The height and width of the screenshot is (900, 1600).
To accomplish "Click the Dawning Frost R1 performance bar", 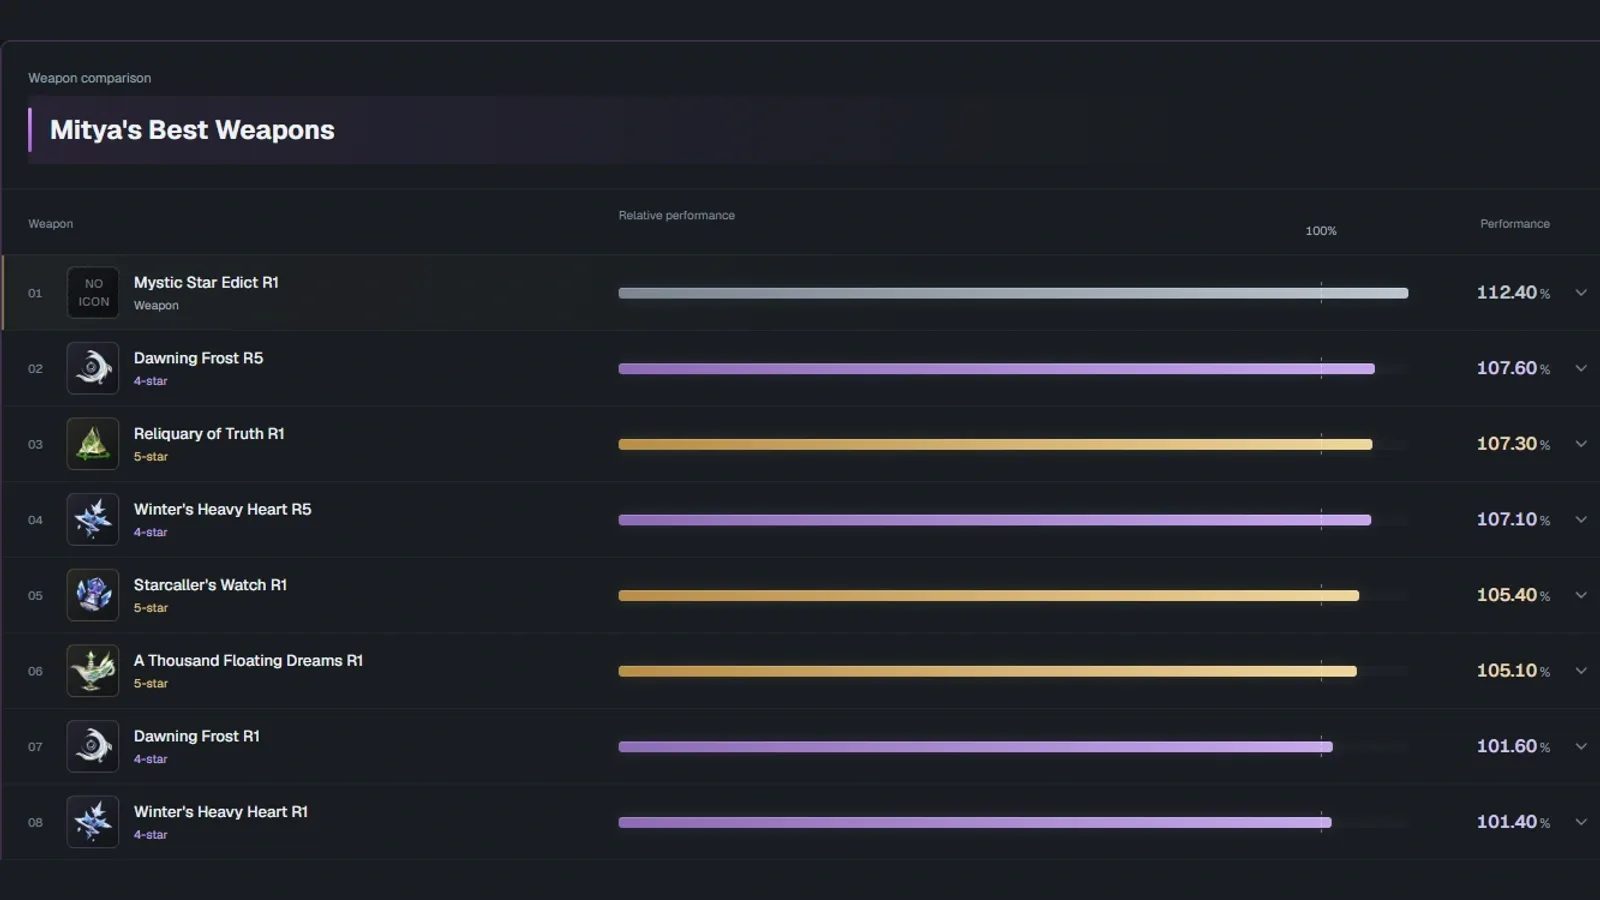I will coord(975,747).
